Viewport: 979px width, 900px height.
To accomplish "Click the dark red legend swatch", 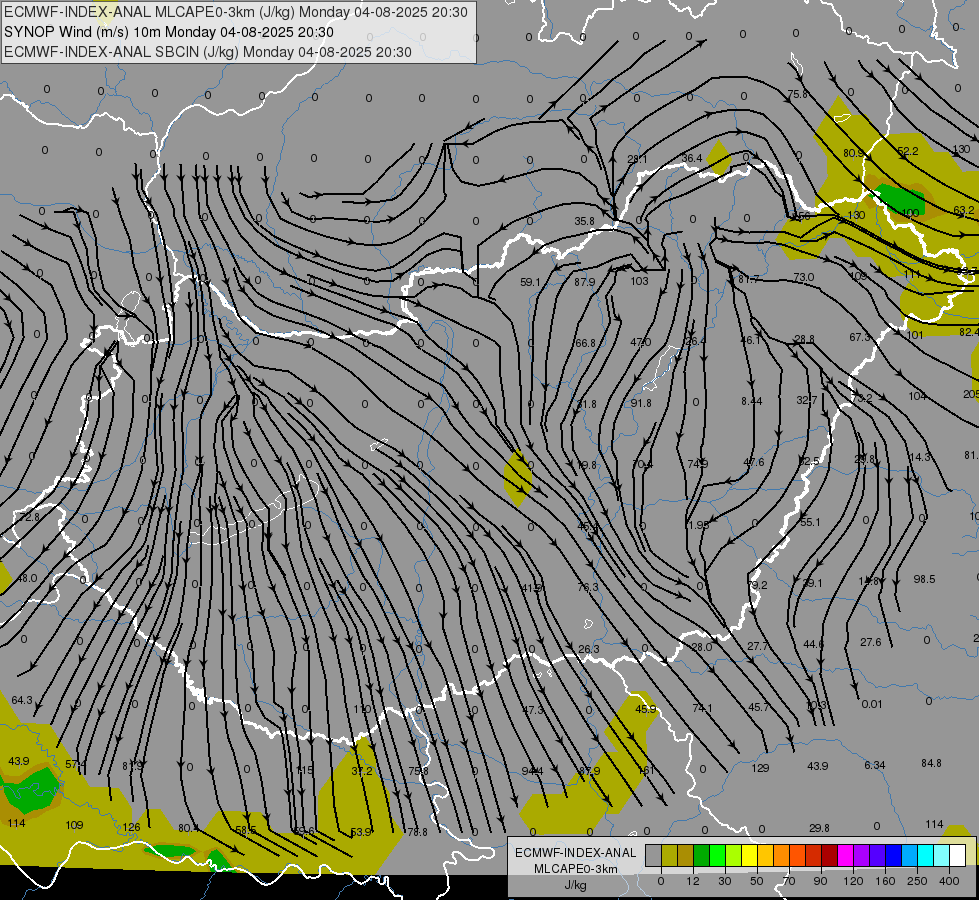I will (830, 855).
